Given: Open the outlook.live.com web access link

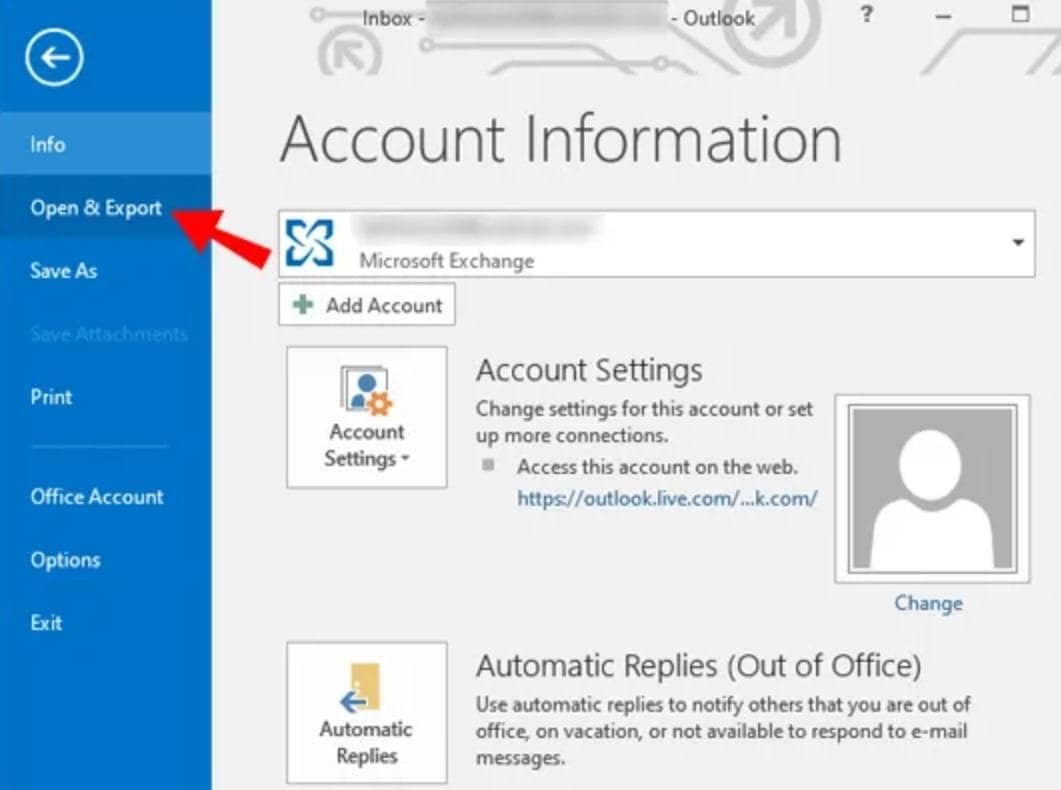Looking at the screenshot, I should 667,498.
